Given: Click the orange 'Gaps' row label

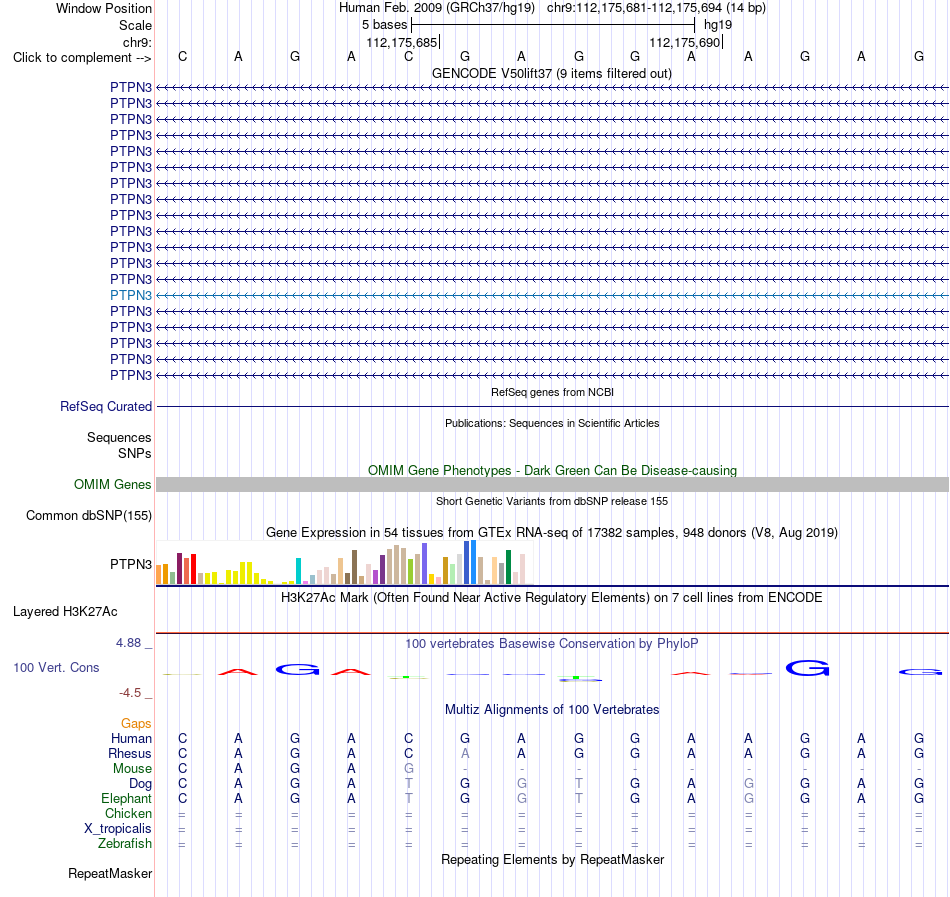Looking at the screenshot, I should point(136,724).
